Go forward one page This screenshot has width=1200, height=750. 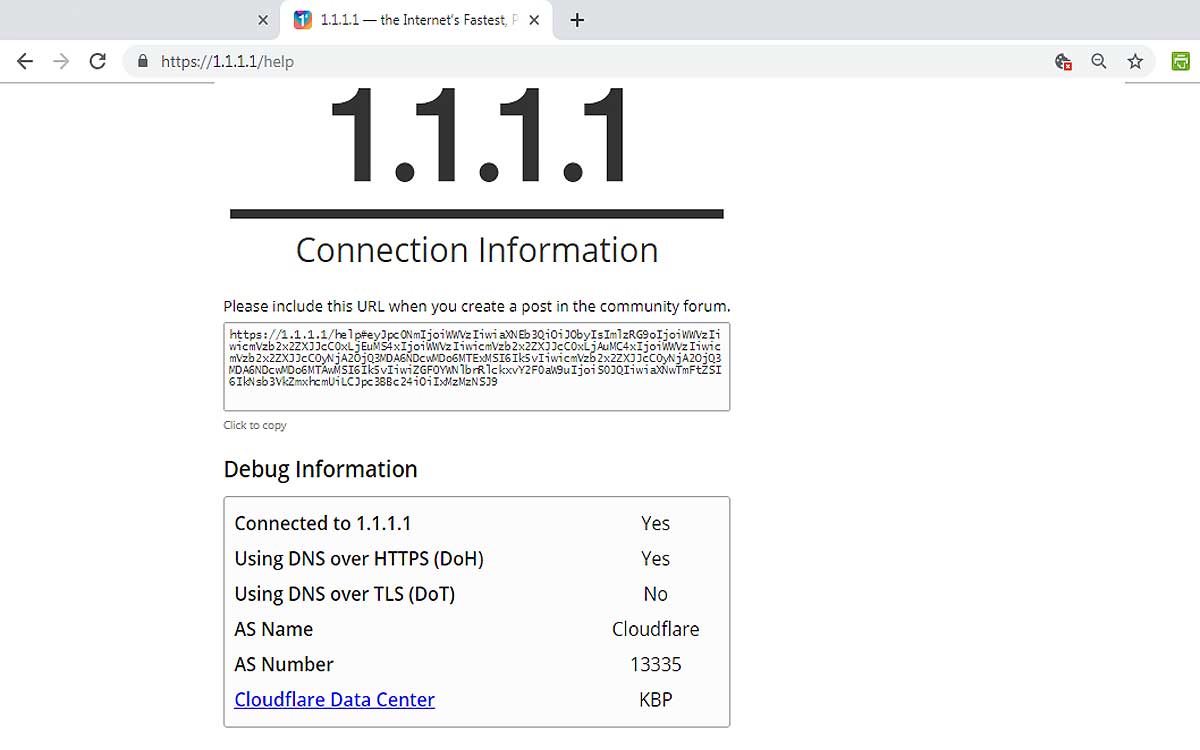click(x=61, y=61)
